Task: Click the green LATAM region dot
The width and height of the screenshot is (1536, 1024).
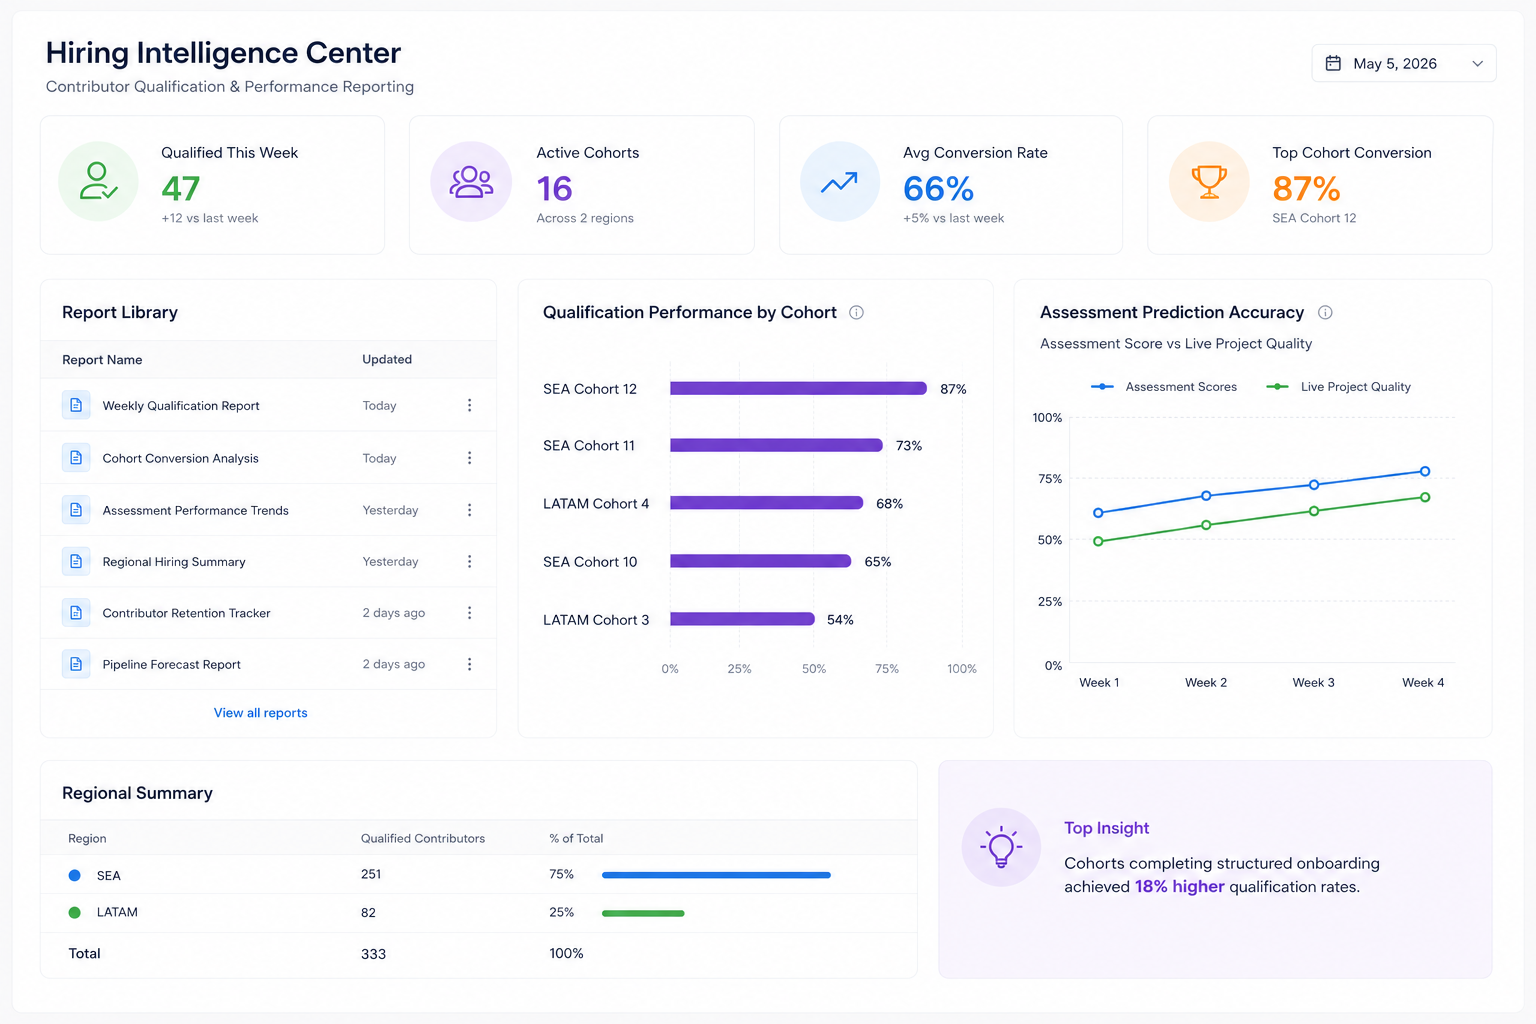Action: pos(74,912)
